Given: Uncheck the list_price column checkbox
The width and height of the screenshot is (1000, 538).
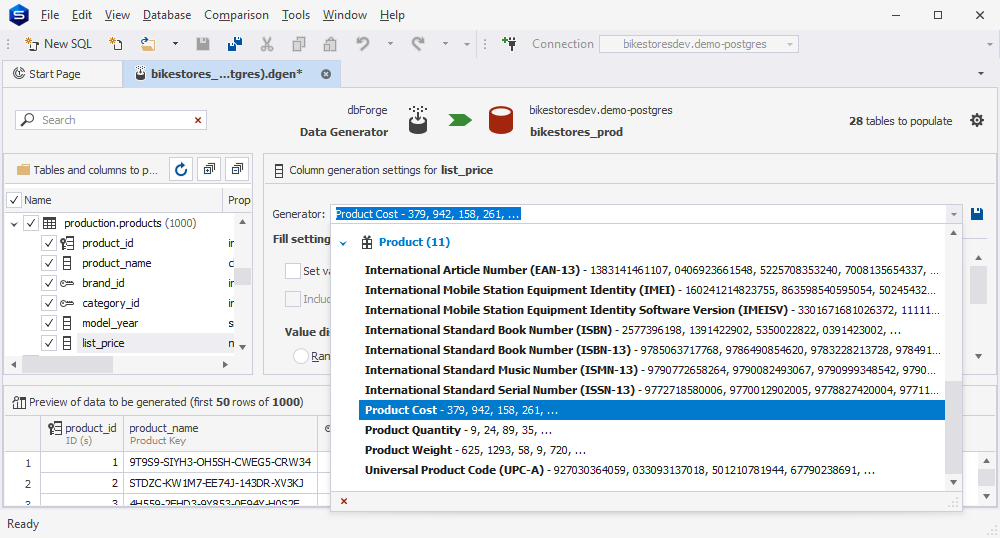Looking at the screenshot, I should (x=48, y=343).
